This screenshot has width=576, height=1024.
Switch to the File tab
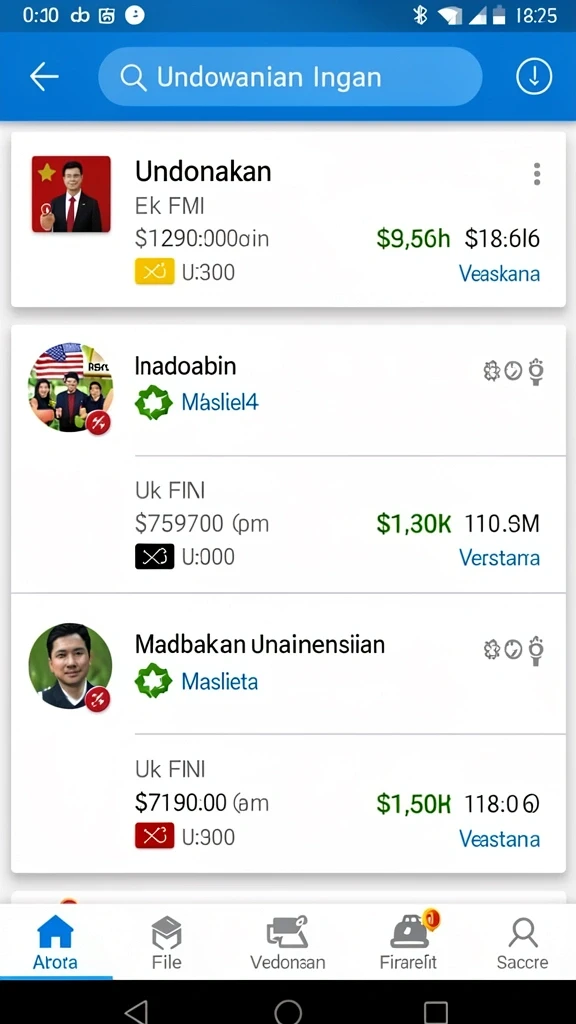pyautogui.click(x=167, y=942)
